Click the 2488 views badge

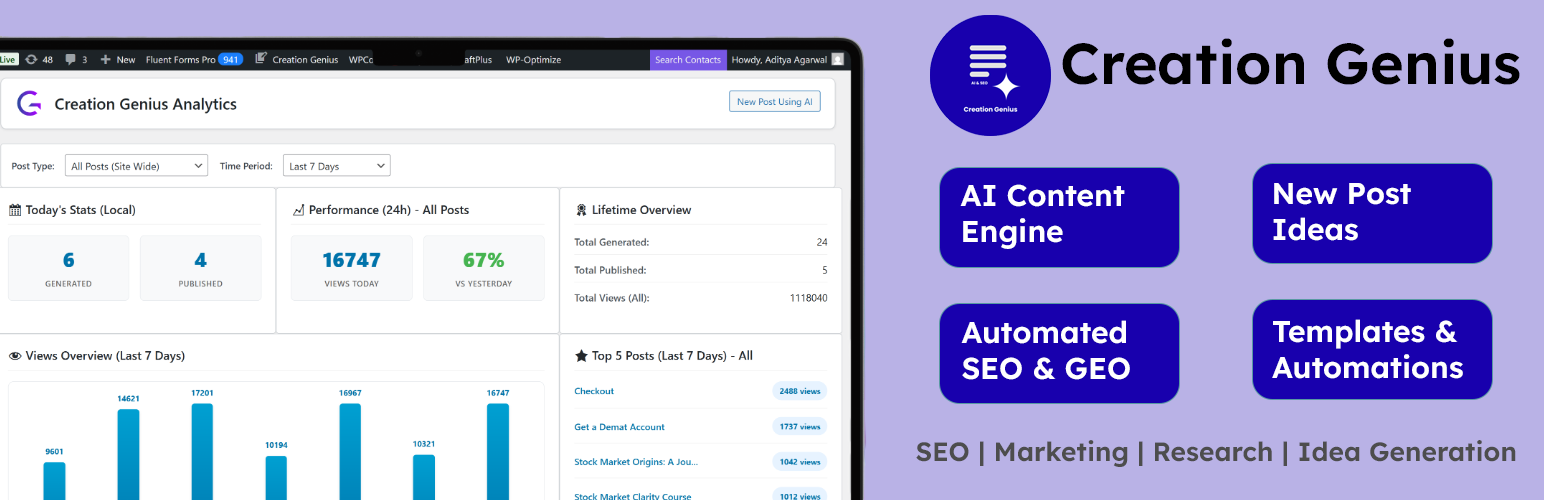pyautogui.click(x=800, y=391)
